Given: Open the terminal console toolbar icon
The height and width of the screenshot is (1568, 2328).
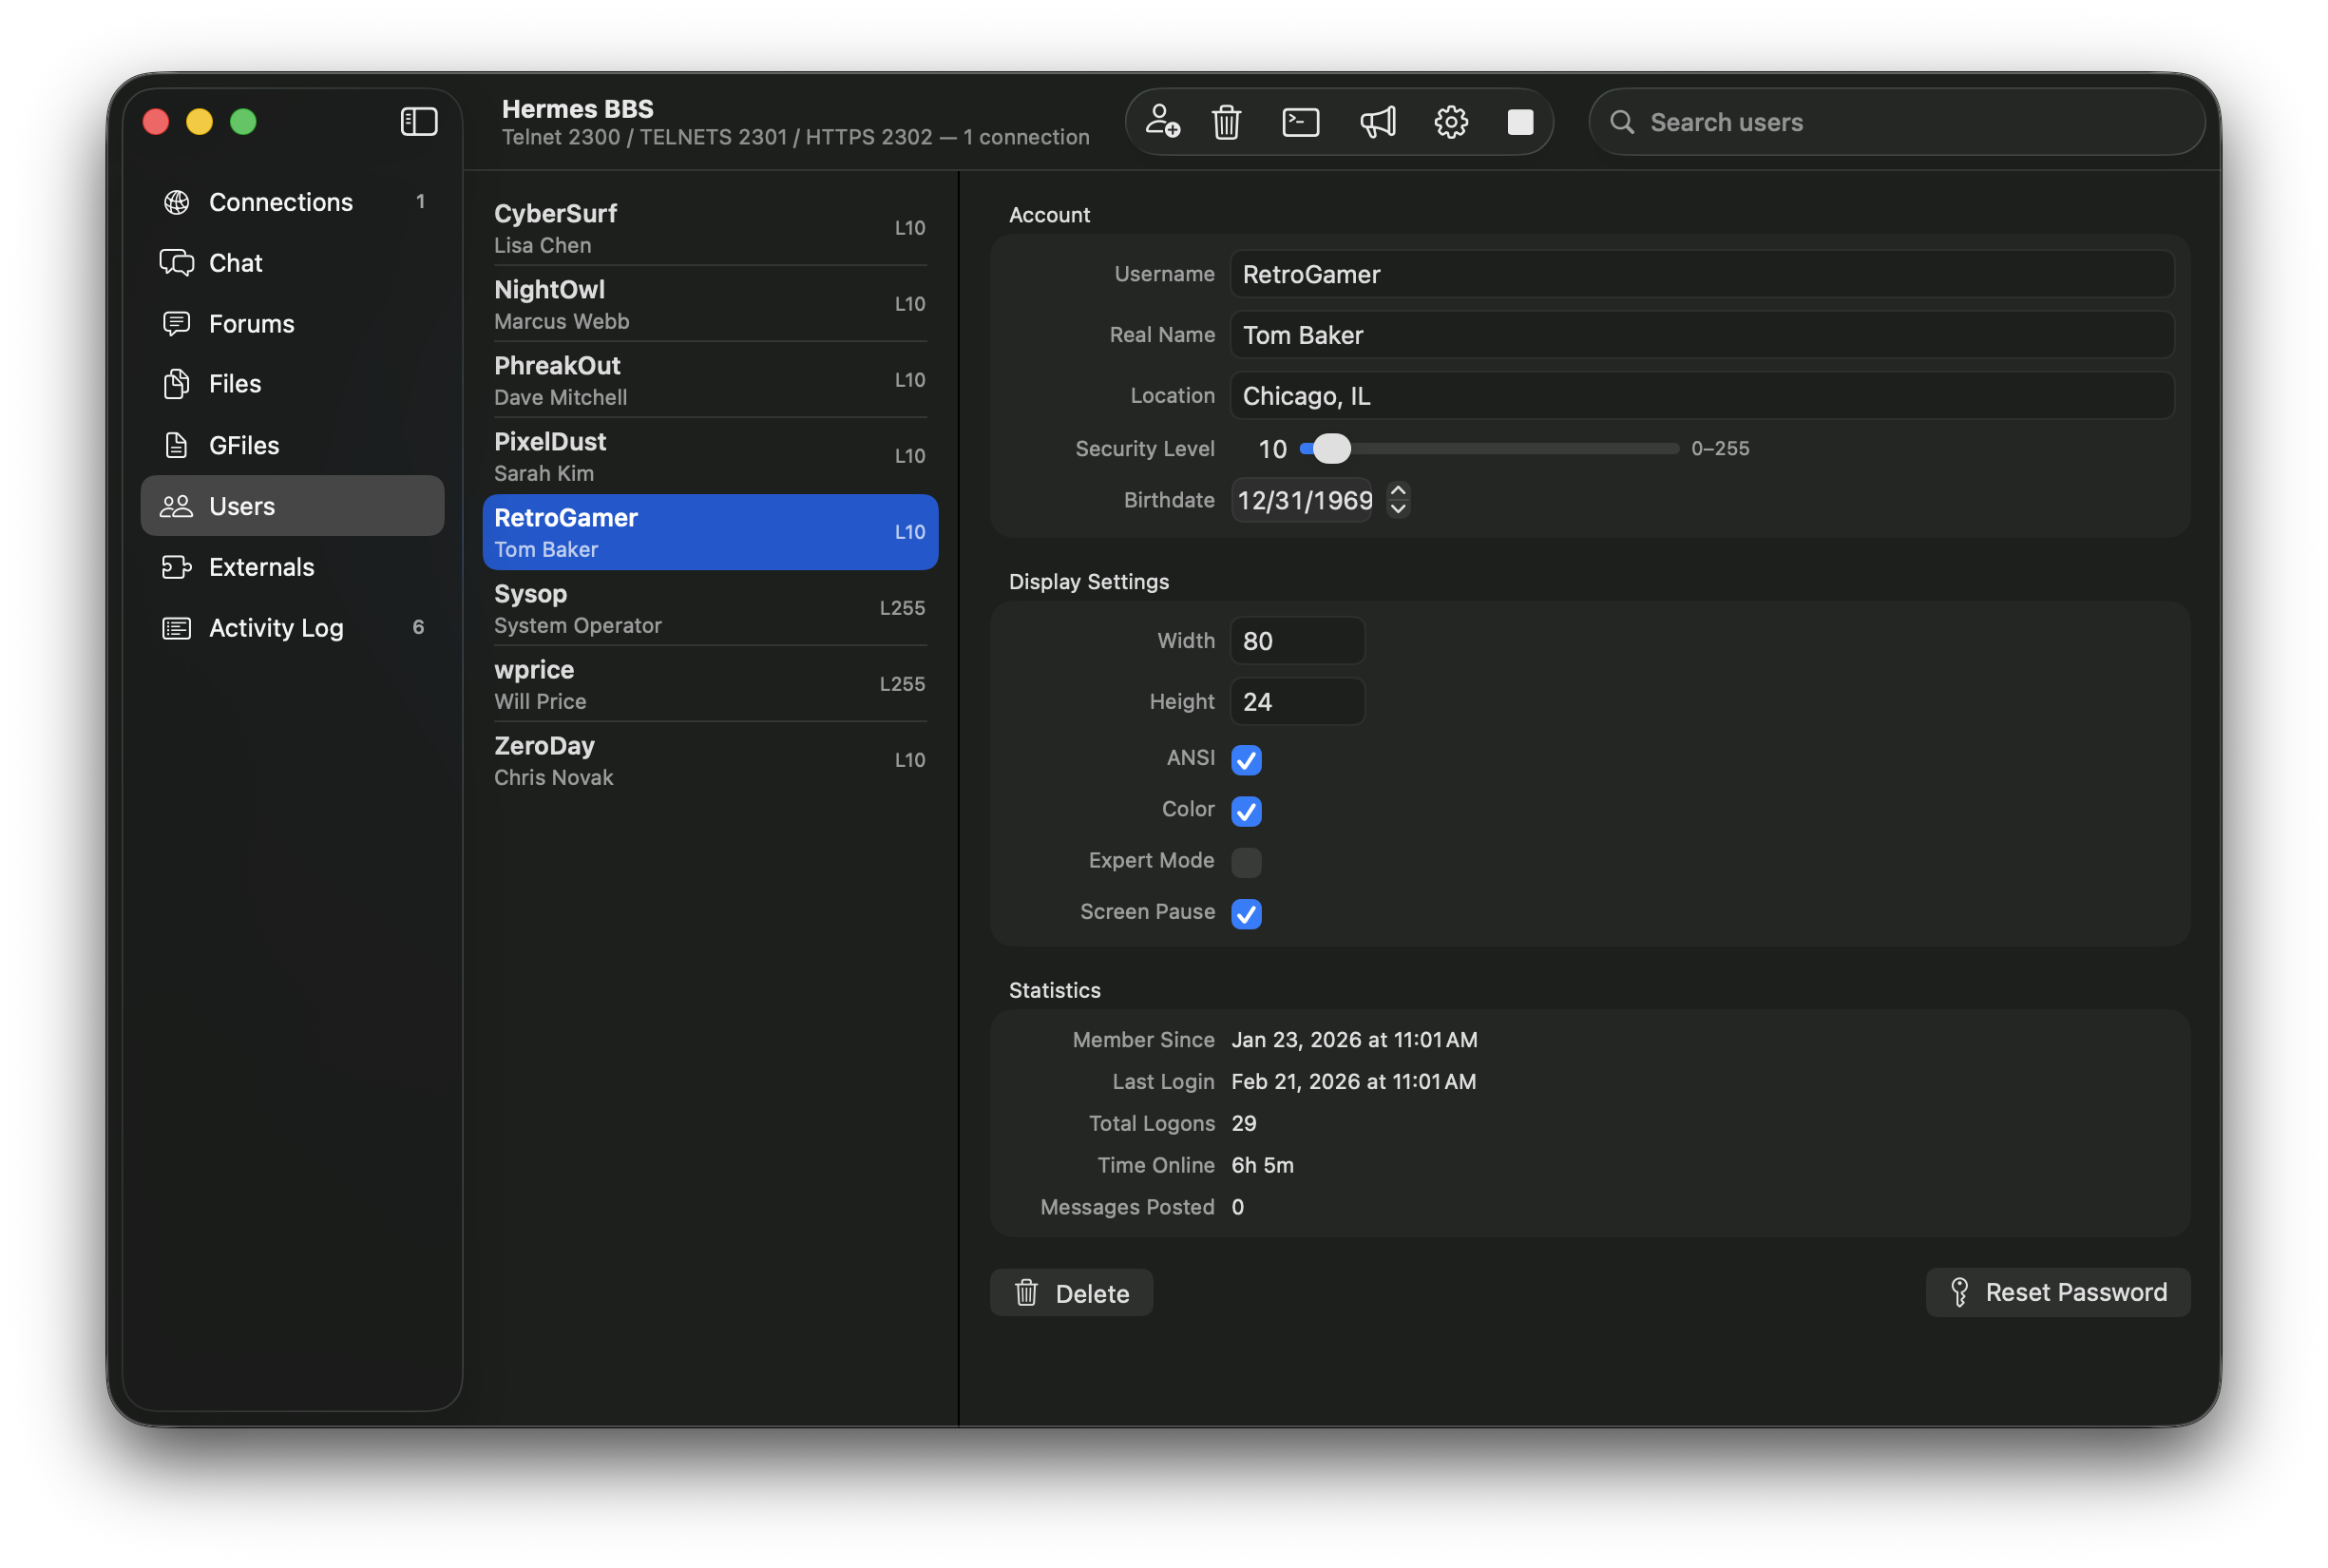Looking at the screenshot, I should pyautogui.click(x=1300, y=122).
